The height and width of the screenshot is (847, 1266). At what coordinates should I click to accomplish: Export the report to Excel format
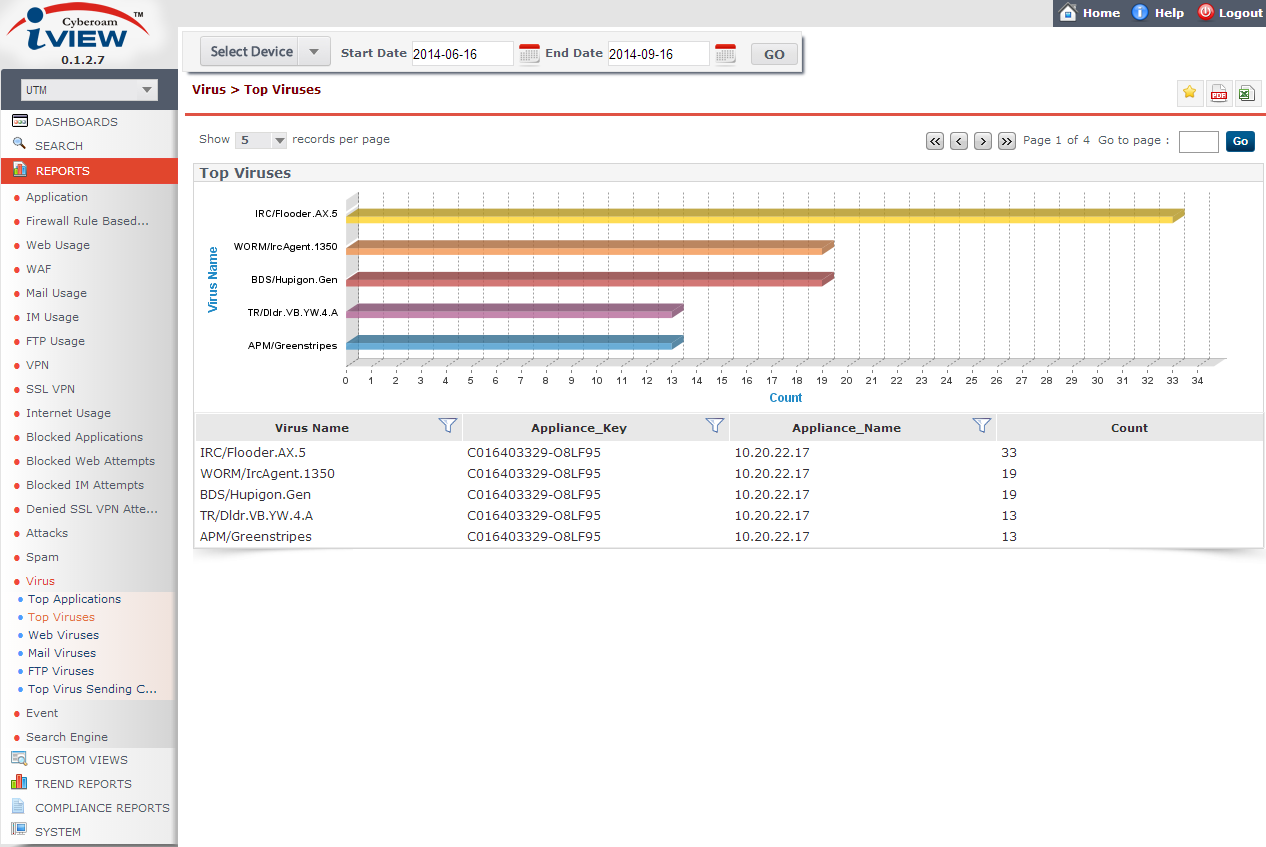[x=1246, y=92]
